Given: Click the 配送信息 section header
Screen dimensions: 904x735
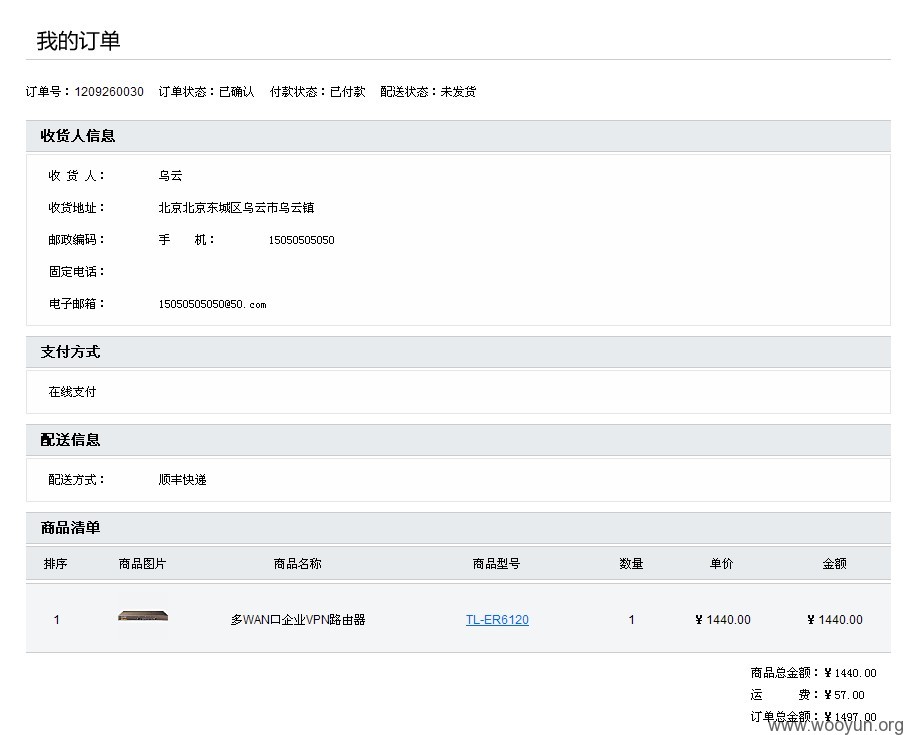Looking at the screenshot, I should click(458, 440).
